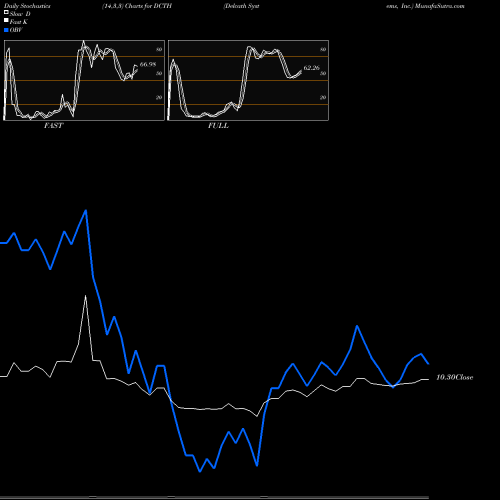Click the Slow D legend swatch

click(6, 13)
